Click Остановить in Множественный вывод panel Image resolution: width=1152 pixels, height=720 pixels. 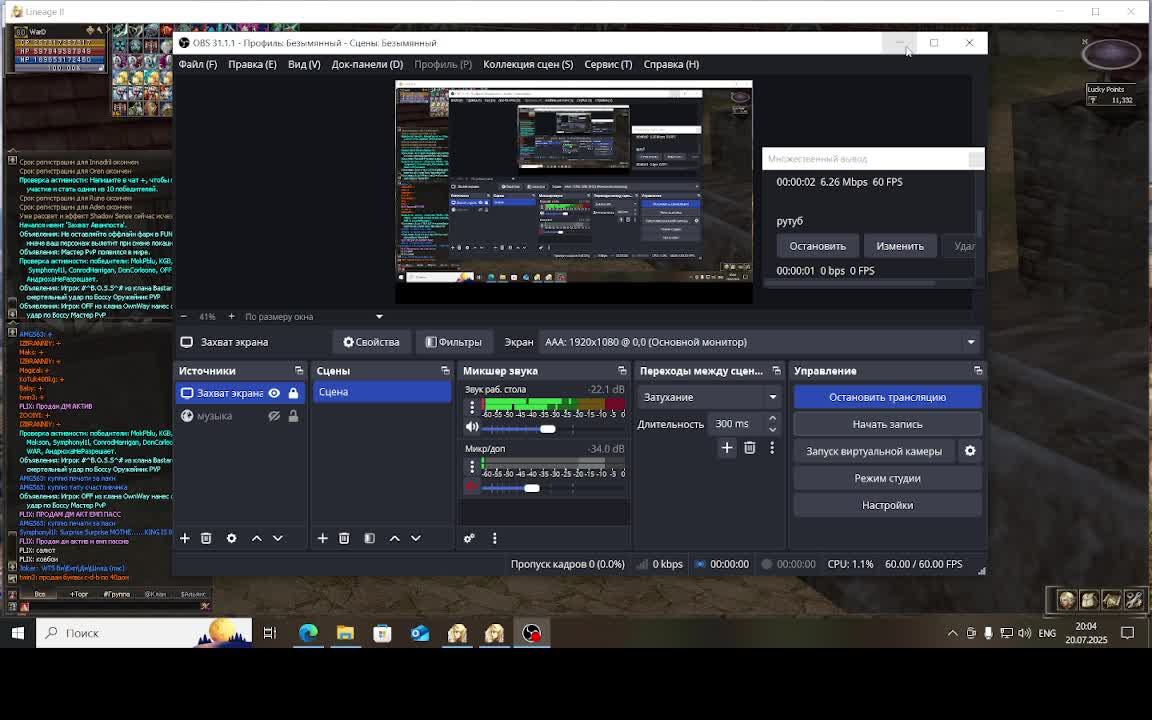[818, 246]
